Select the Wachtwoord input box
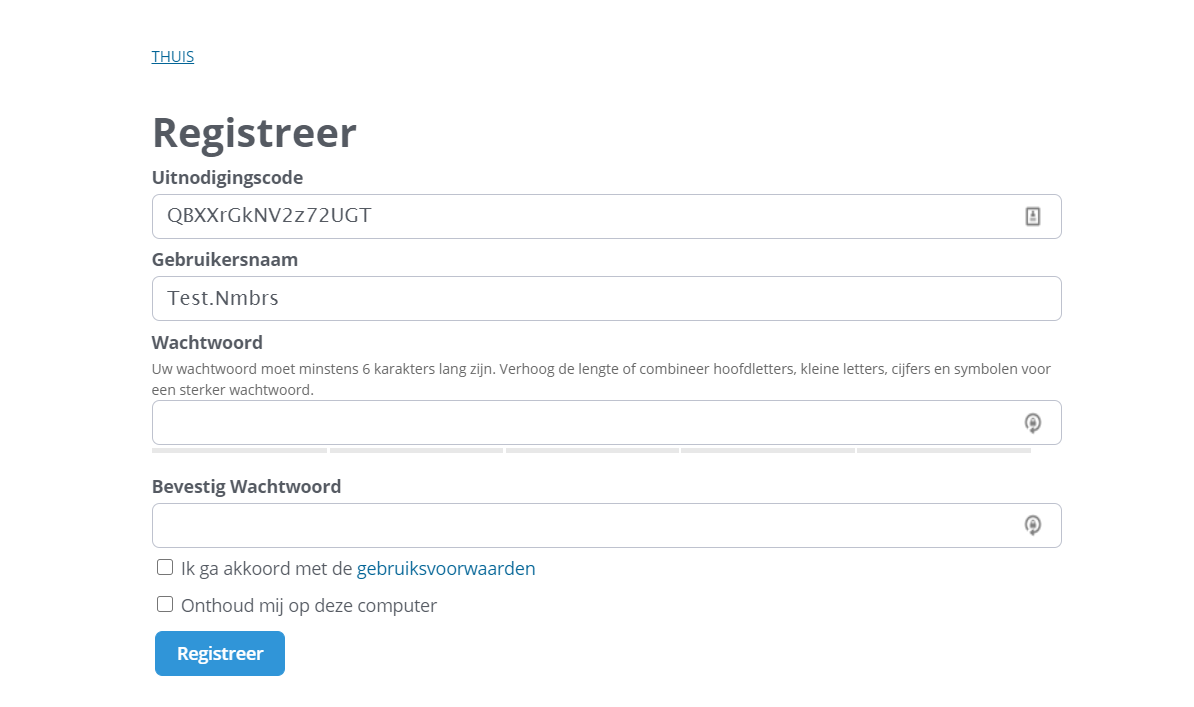The image size is (1194, 707). (580, 423)
